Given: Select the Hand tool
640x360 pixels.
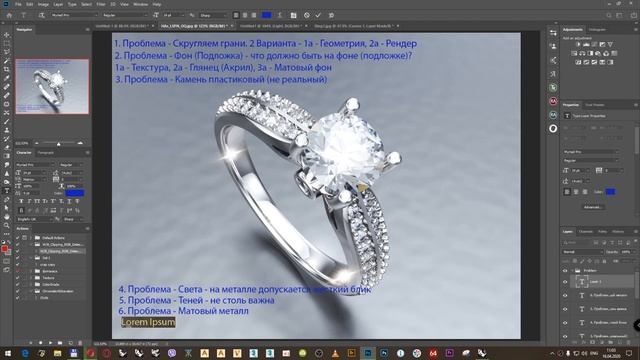Looking at the screenshot, I should click(7, 217).
